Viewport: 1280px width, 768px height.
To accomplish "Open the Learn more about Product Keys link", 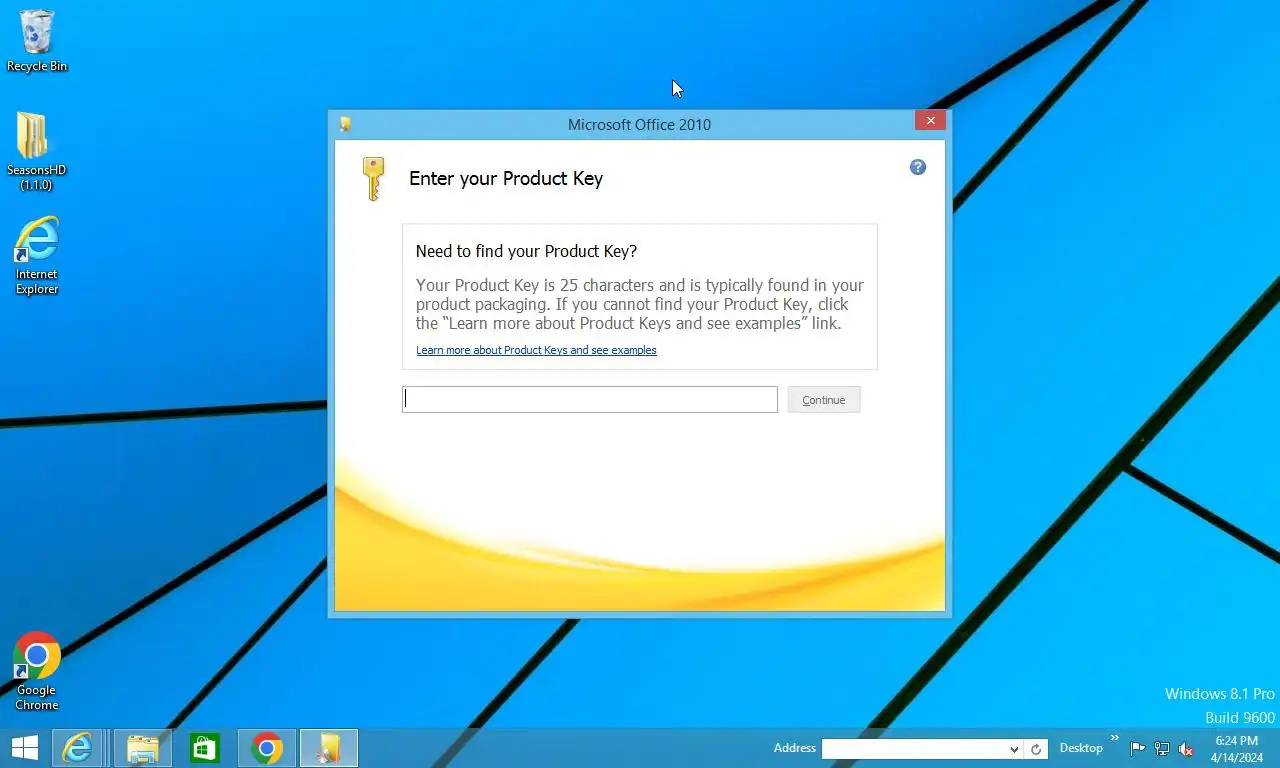I will 536,350.
